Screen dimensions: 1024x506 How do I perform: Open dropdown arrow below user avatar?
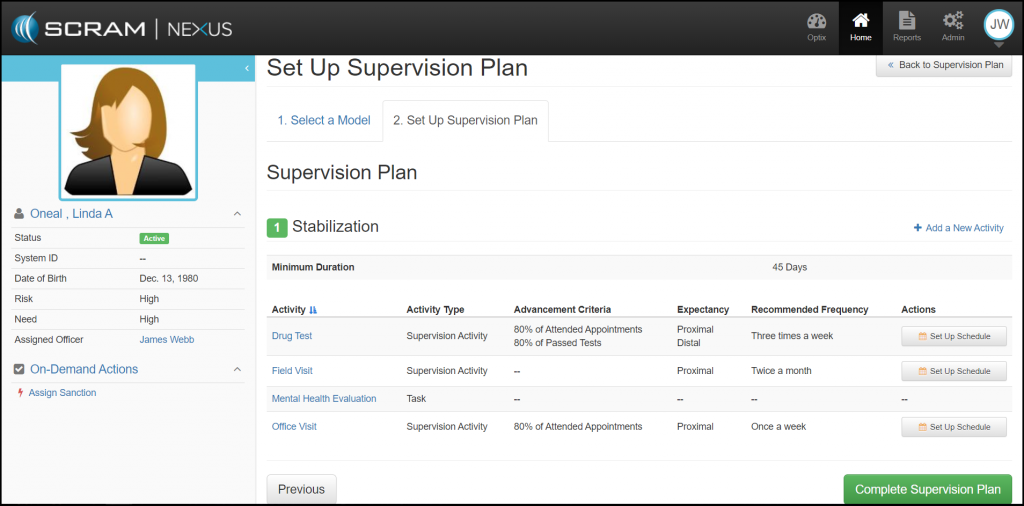click(x=998, y=45)
